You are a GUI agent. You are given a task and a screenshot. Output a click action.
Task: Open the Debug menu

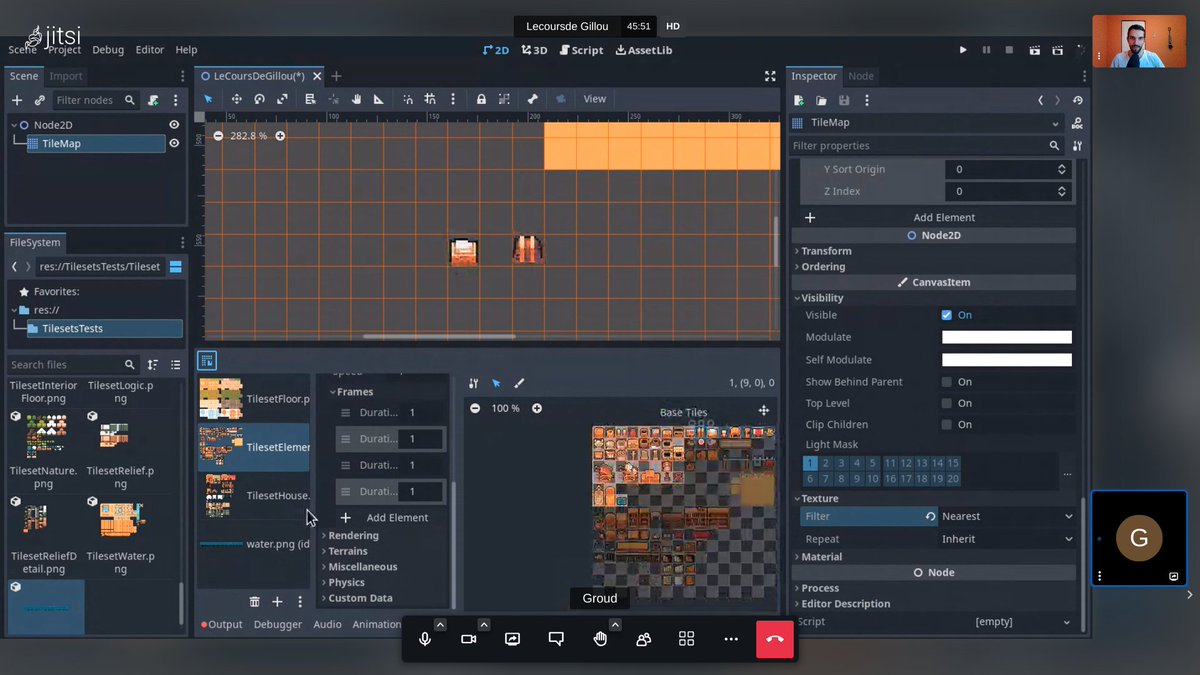[108, 49]
